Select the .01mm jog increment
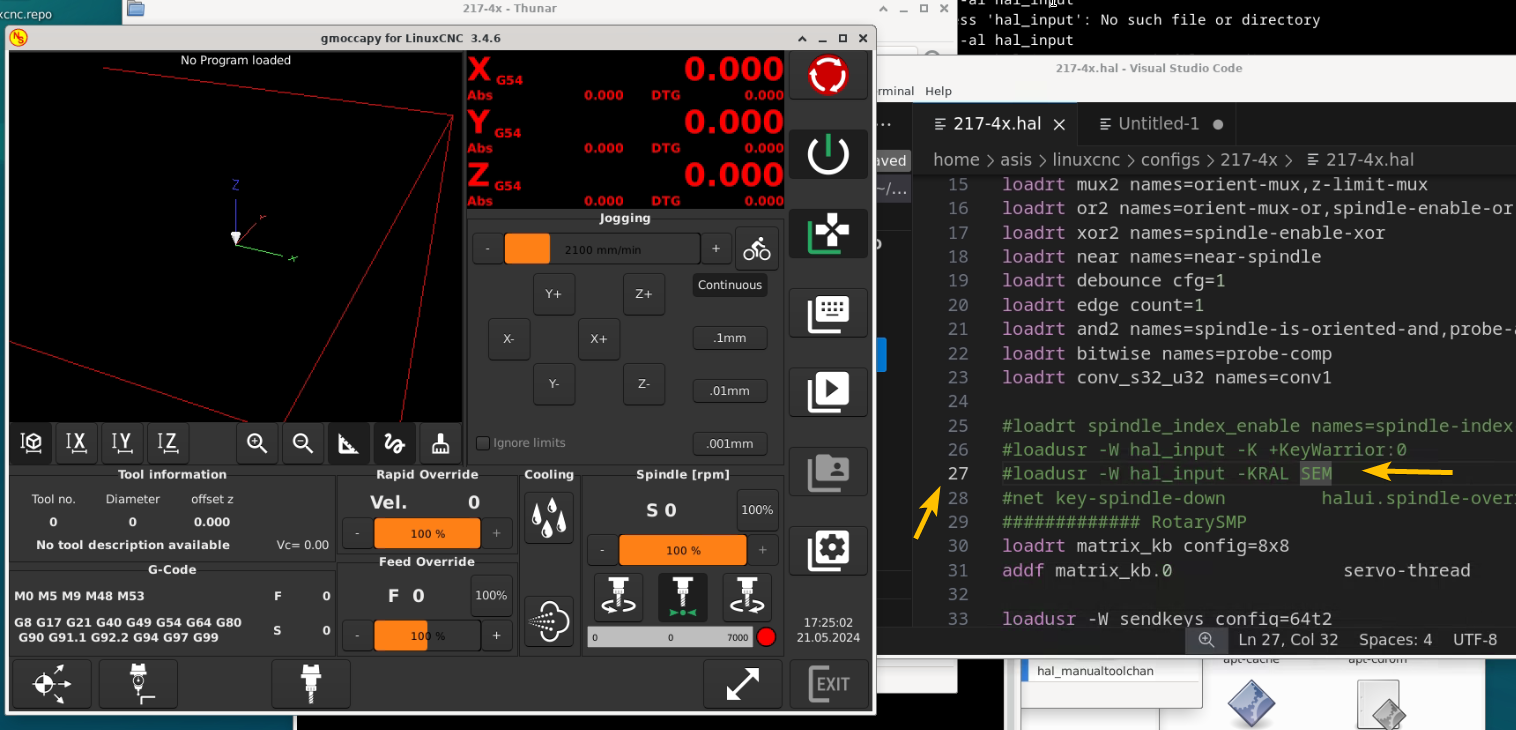Viewport: 1516px width, 730px height. pos(730,391)
